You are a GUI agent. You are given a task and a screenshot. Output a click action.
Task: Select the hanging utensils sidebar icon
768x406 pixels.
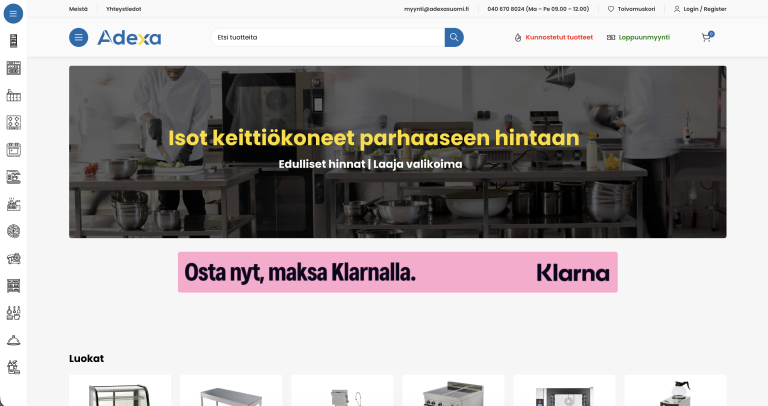(x=14, y=313)
